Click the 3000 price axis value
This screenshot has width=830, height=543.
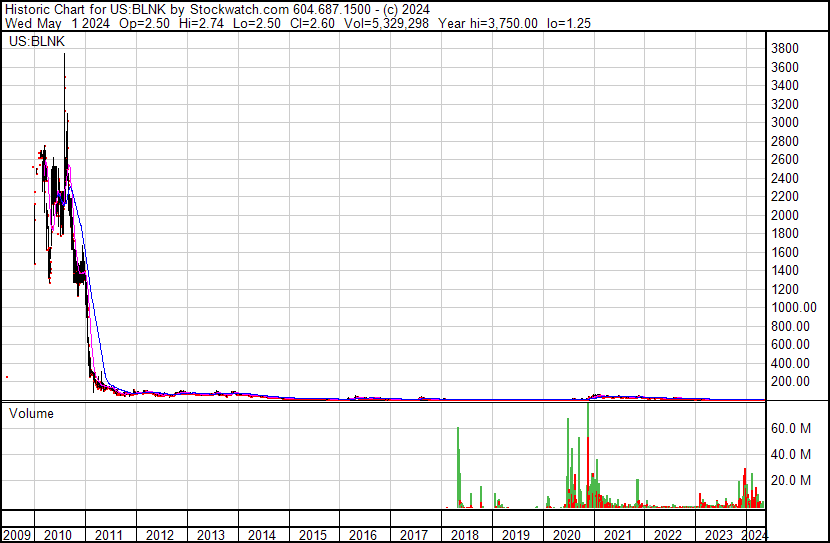[785, 122]
